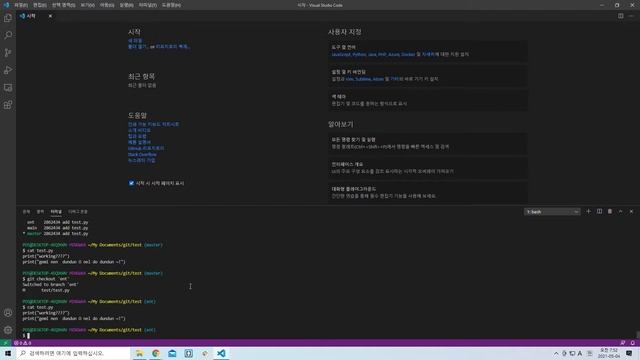
Task: Close the terminal panel
Action: (x=631, y=211)
